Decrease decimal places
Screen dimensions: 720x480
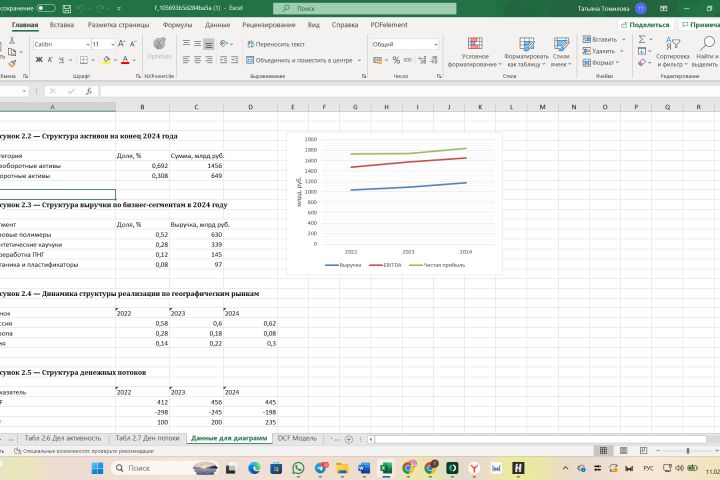pyautogui.click(x=434, y=60)
